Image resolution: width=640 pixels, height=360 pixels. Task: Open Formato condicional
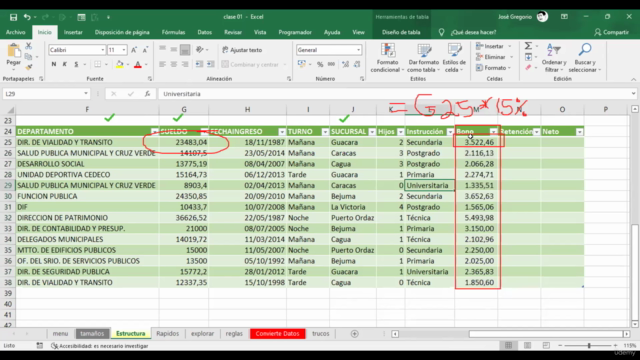pyautogui.click(x=387, y=58)
